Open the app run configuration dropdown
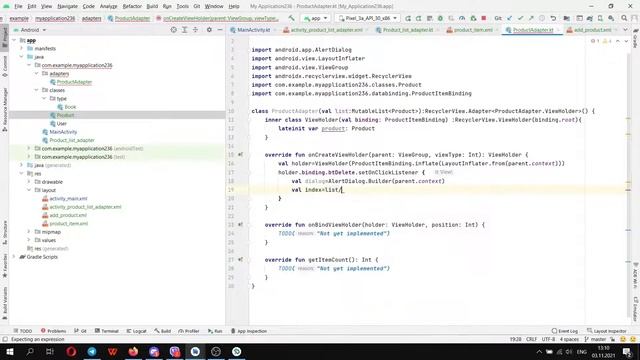 tap(316, 18)
